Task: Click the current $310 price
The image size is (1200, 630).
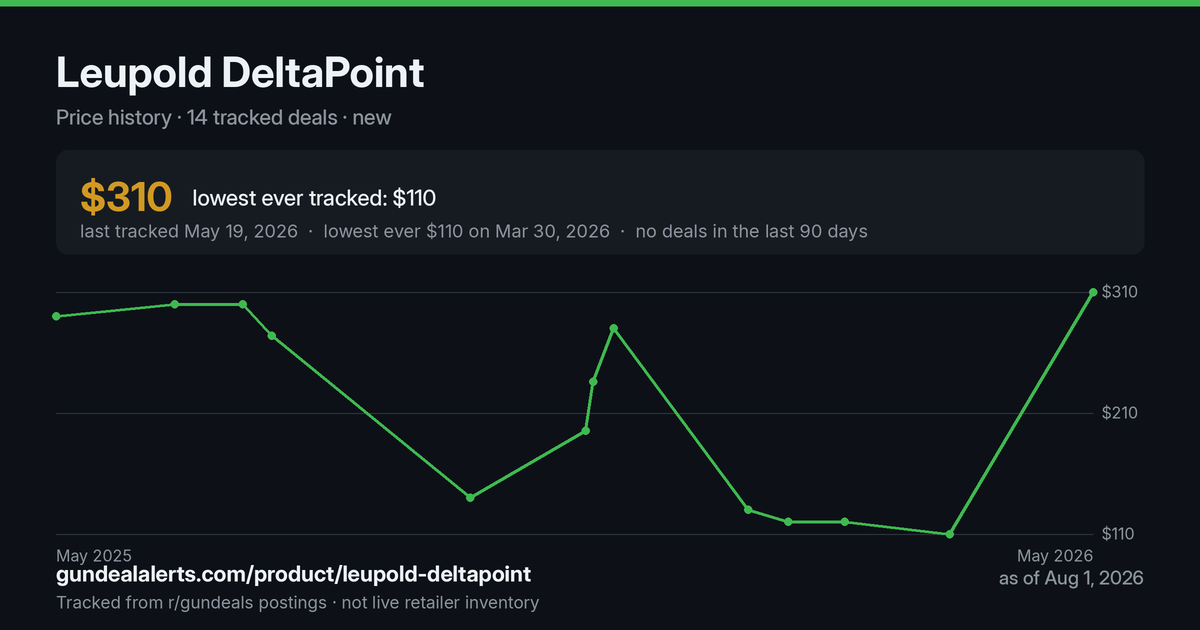Action: (x=126, y=198)
